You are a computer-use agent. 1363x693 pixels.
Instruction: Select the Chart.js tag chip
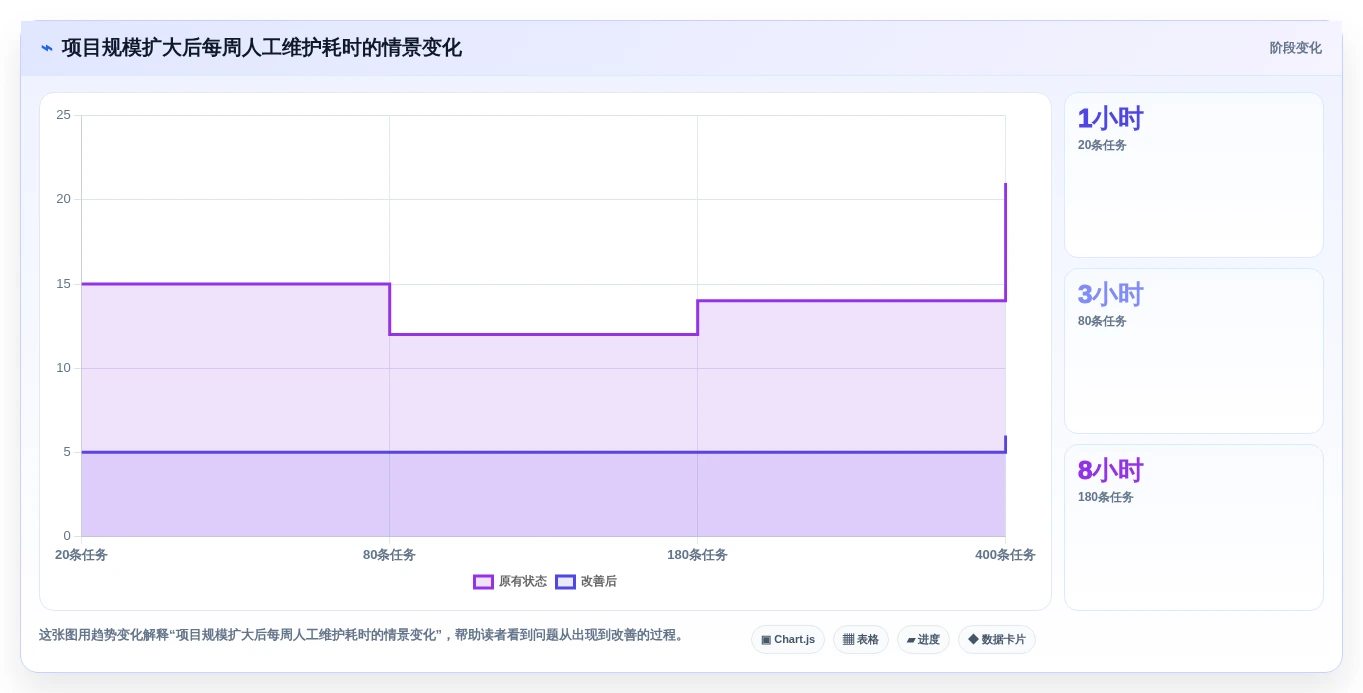(788, 640)
